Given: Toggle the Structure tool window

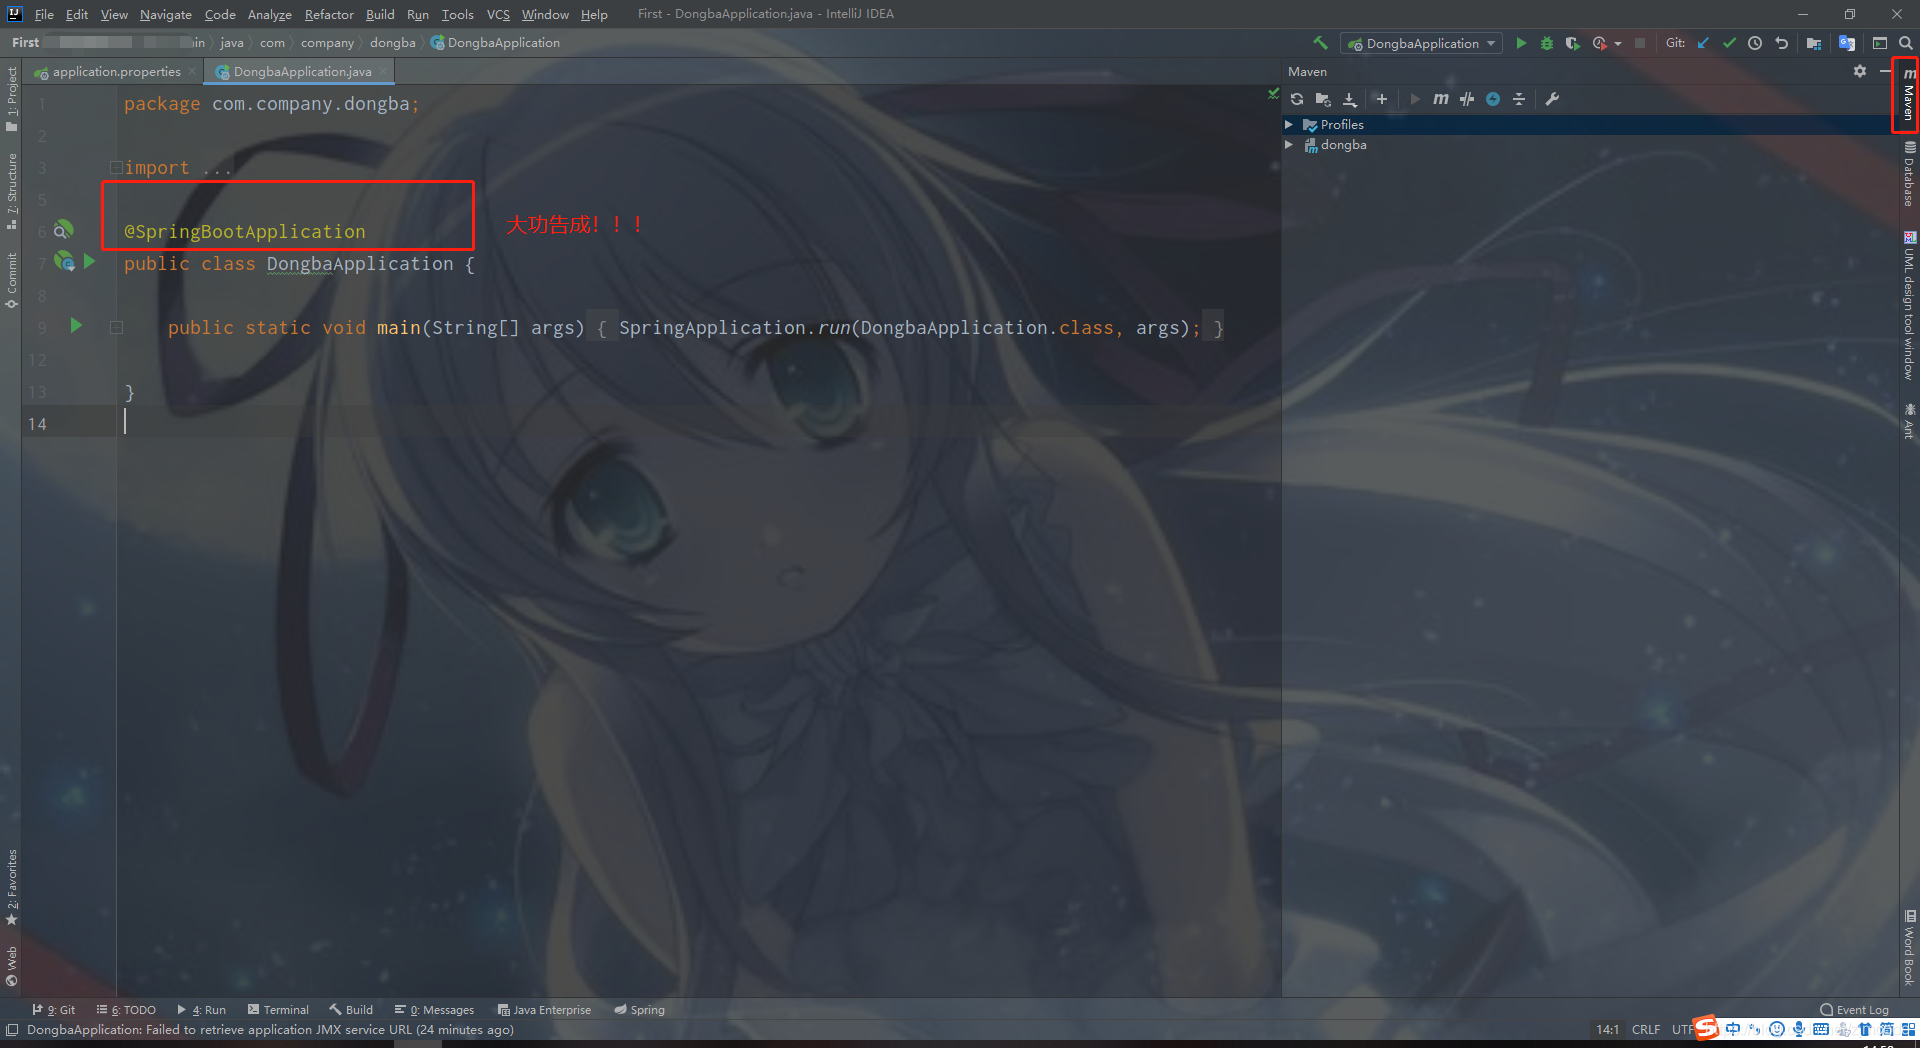Looking at the screenshot, I should click(11, 191).
